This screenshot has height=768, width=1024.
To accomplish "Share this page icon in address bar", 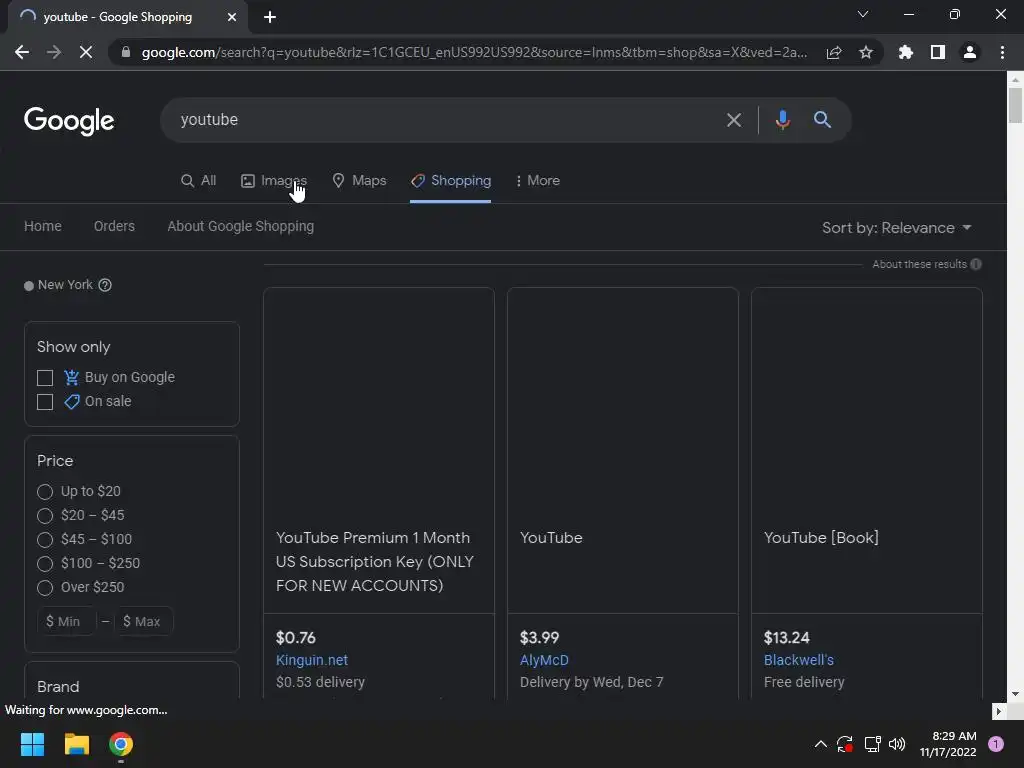I will [834, 52].
